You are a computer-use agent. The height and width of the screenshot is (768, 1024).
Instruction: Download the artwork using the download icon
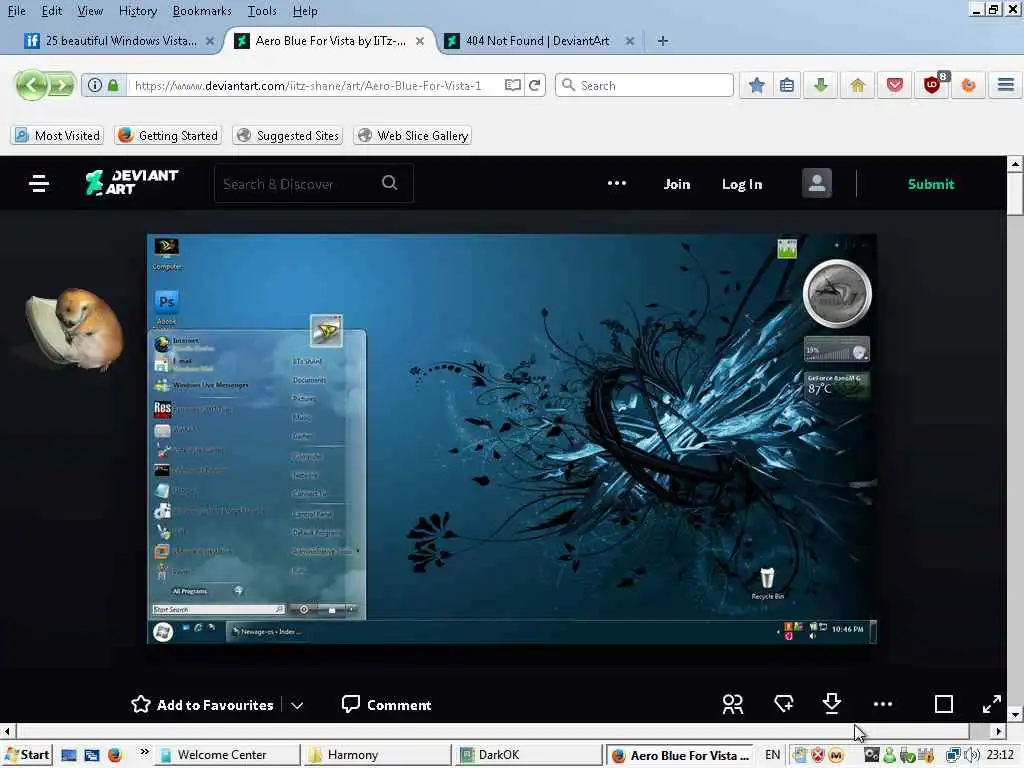pos(831,704)
